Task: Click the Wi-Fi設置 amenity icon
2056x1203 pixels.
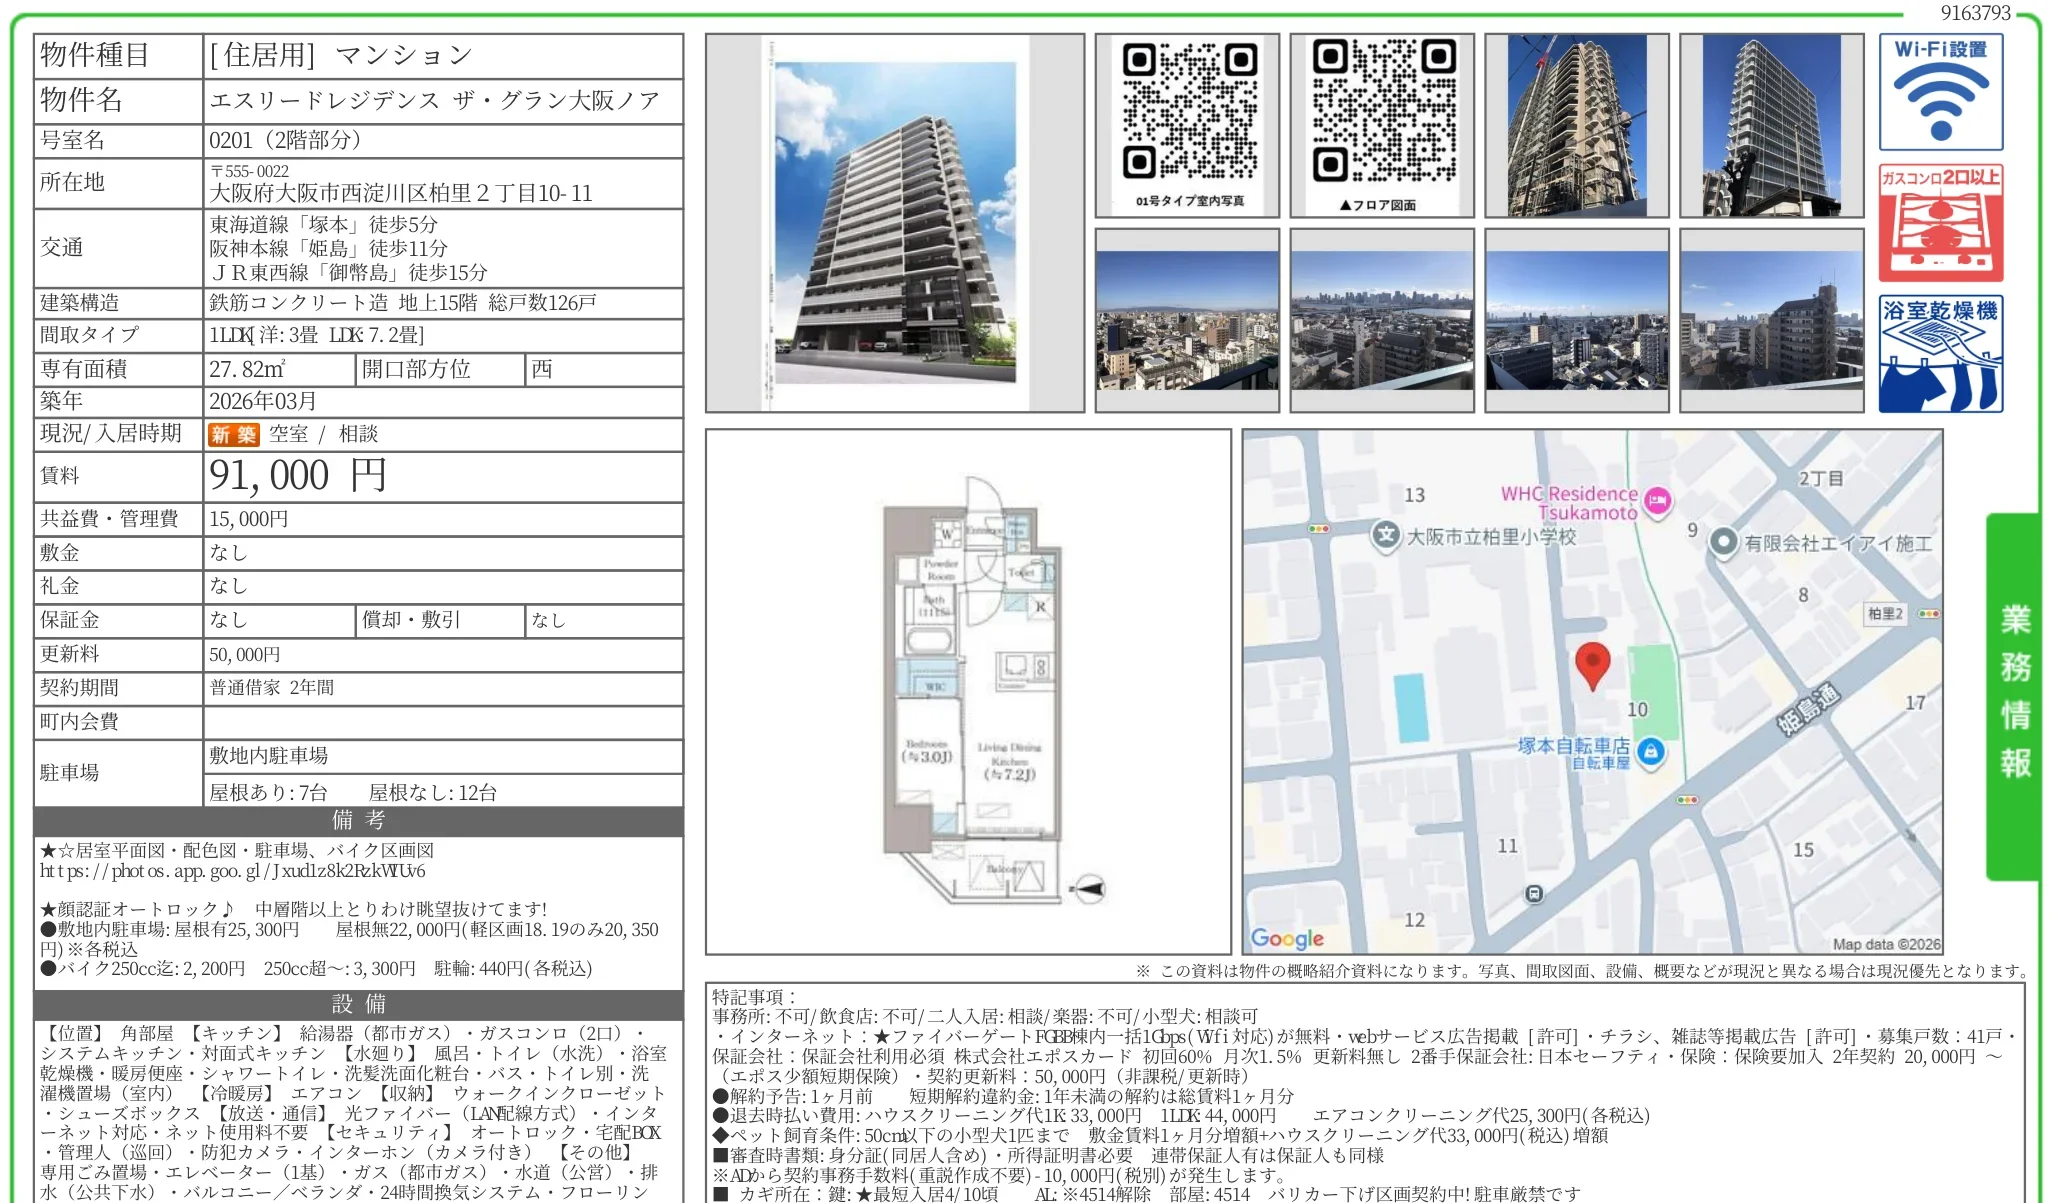Action: [1939, 92]
